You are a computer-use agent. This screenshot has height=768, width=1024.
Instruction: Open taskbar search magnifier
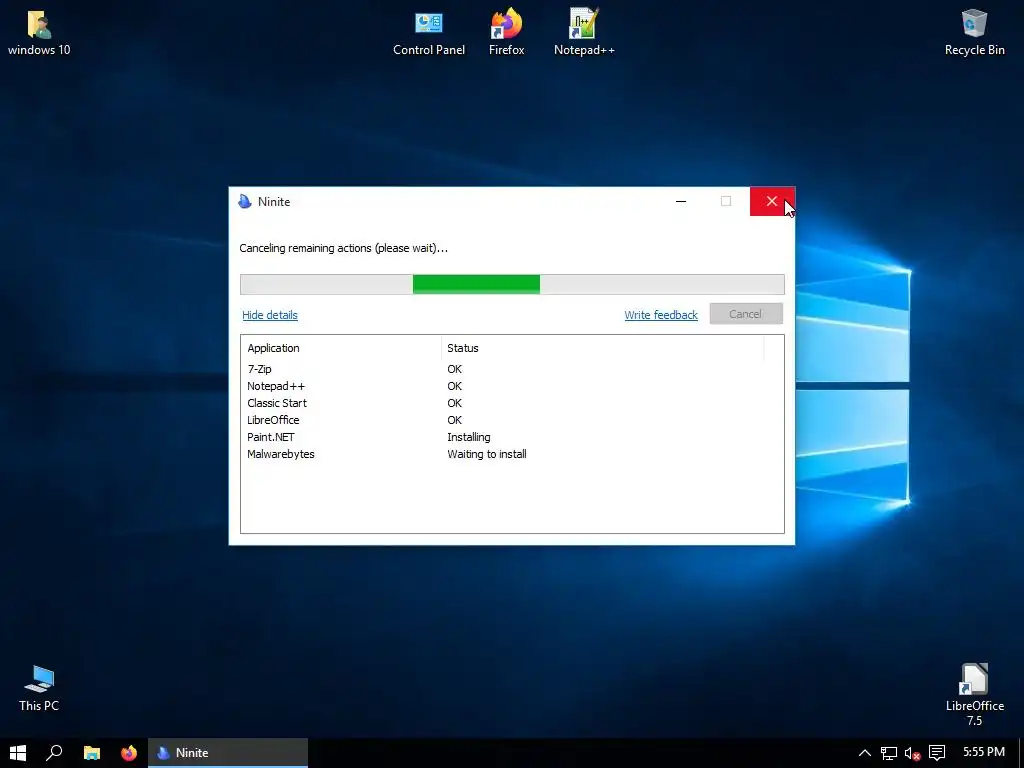[x=54, y=752]
